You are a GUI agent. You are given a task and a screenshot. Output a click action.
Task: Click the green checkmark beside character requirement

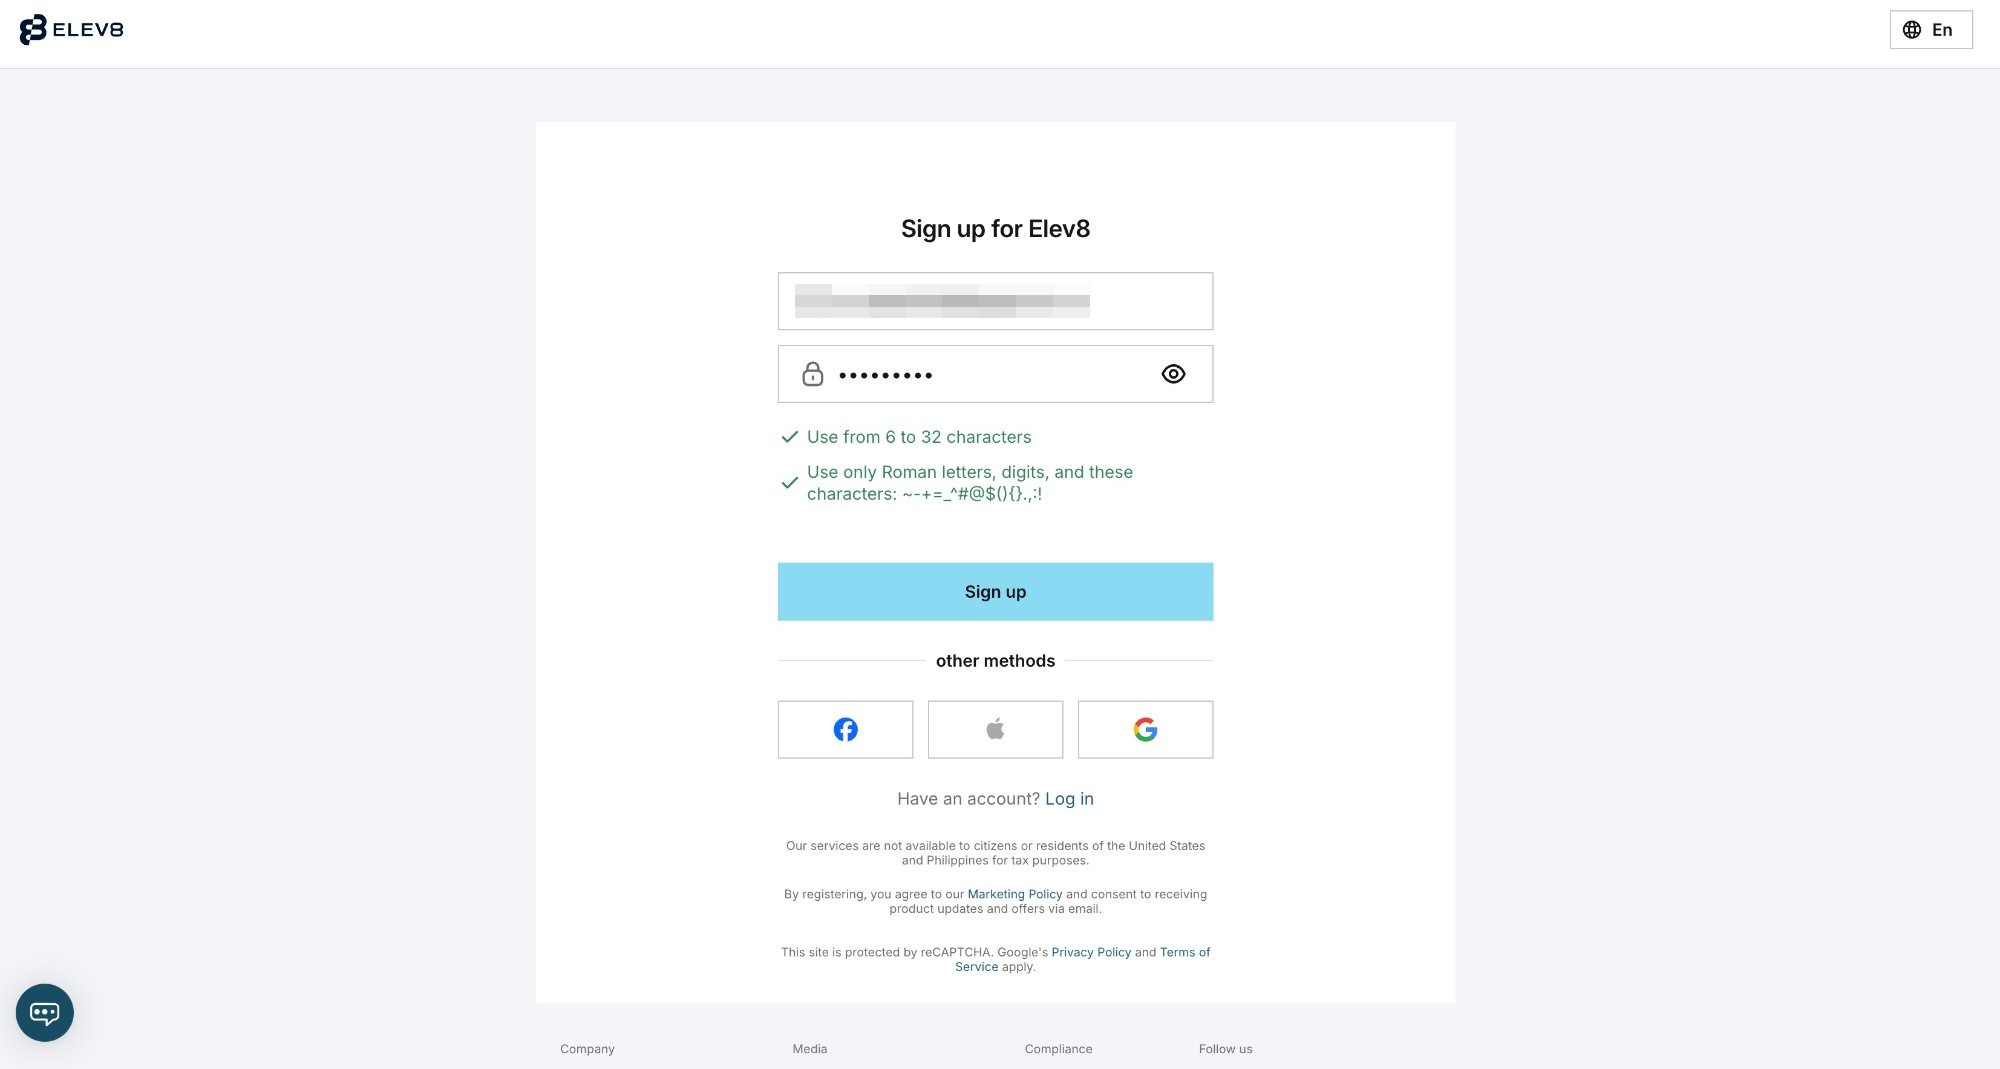click(x=791, y=437)
